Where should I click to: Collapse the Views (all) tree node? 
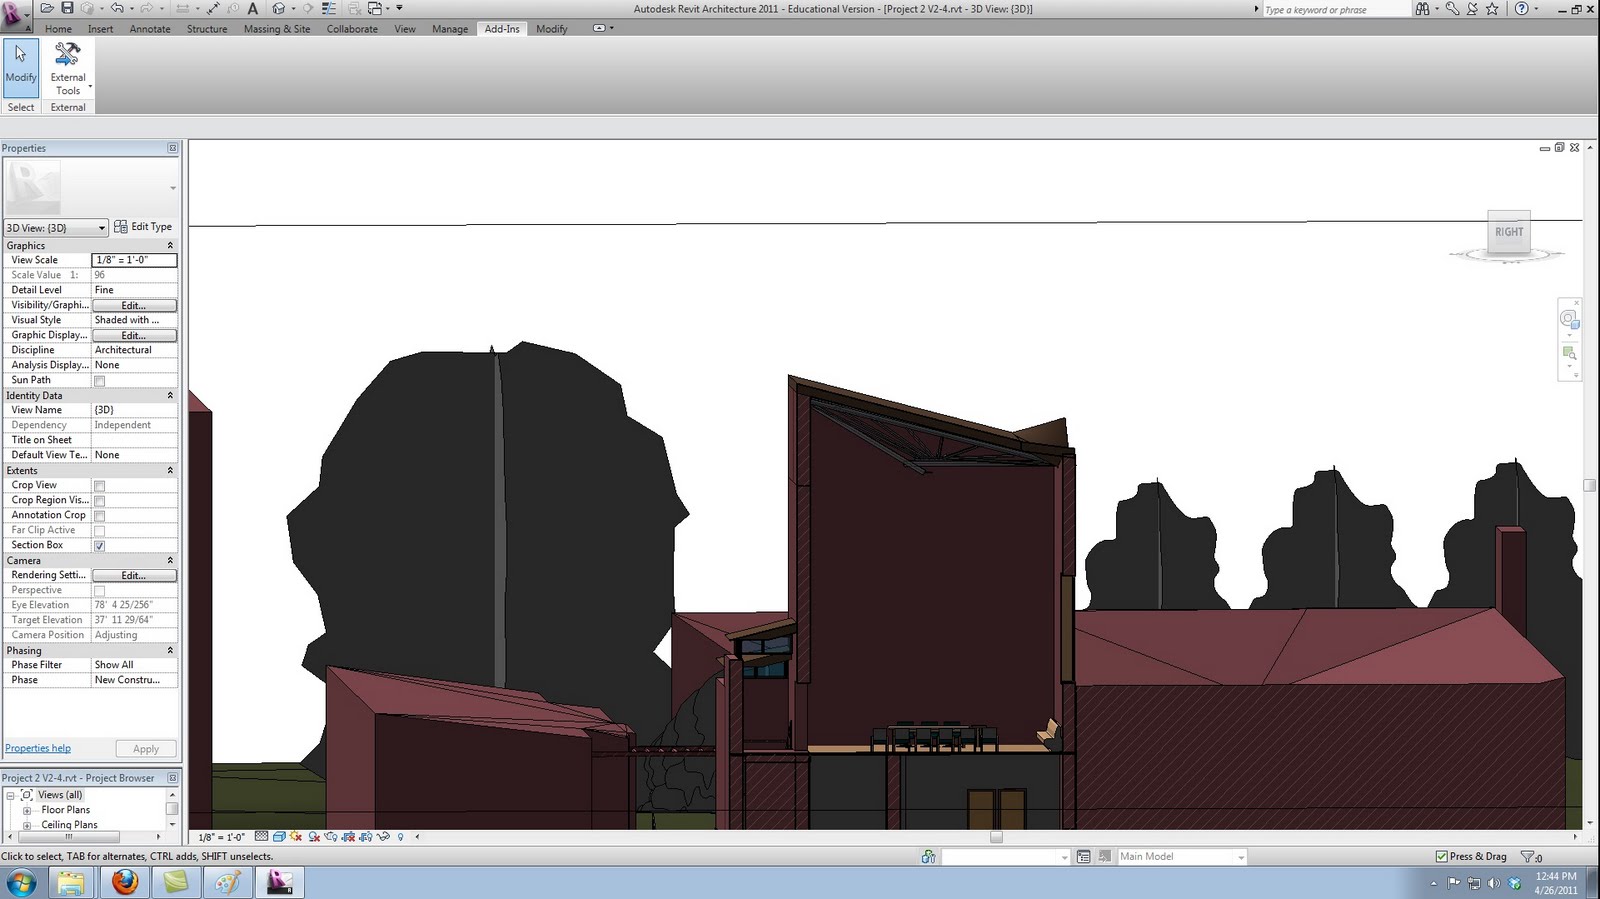(10, 796)
